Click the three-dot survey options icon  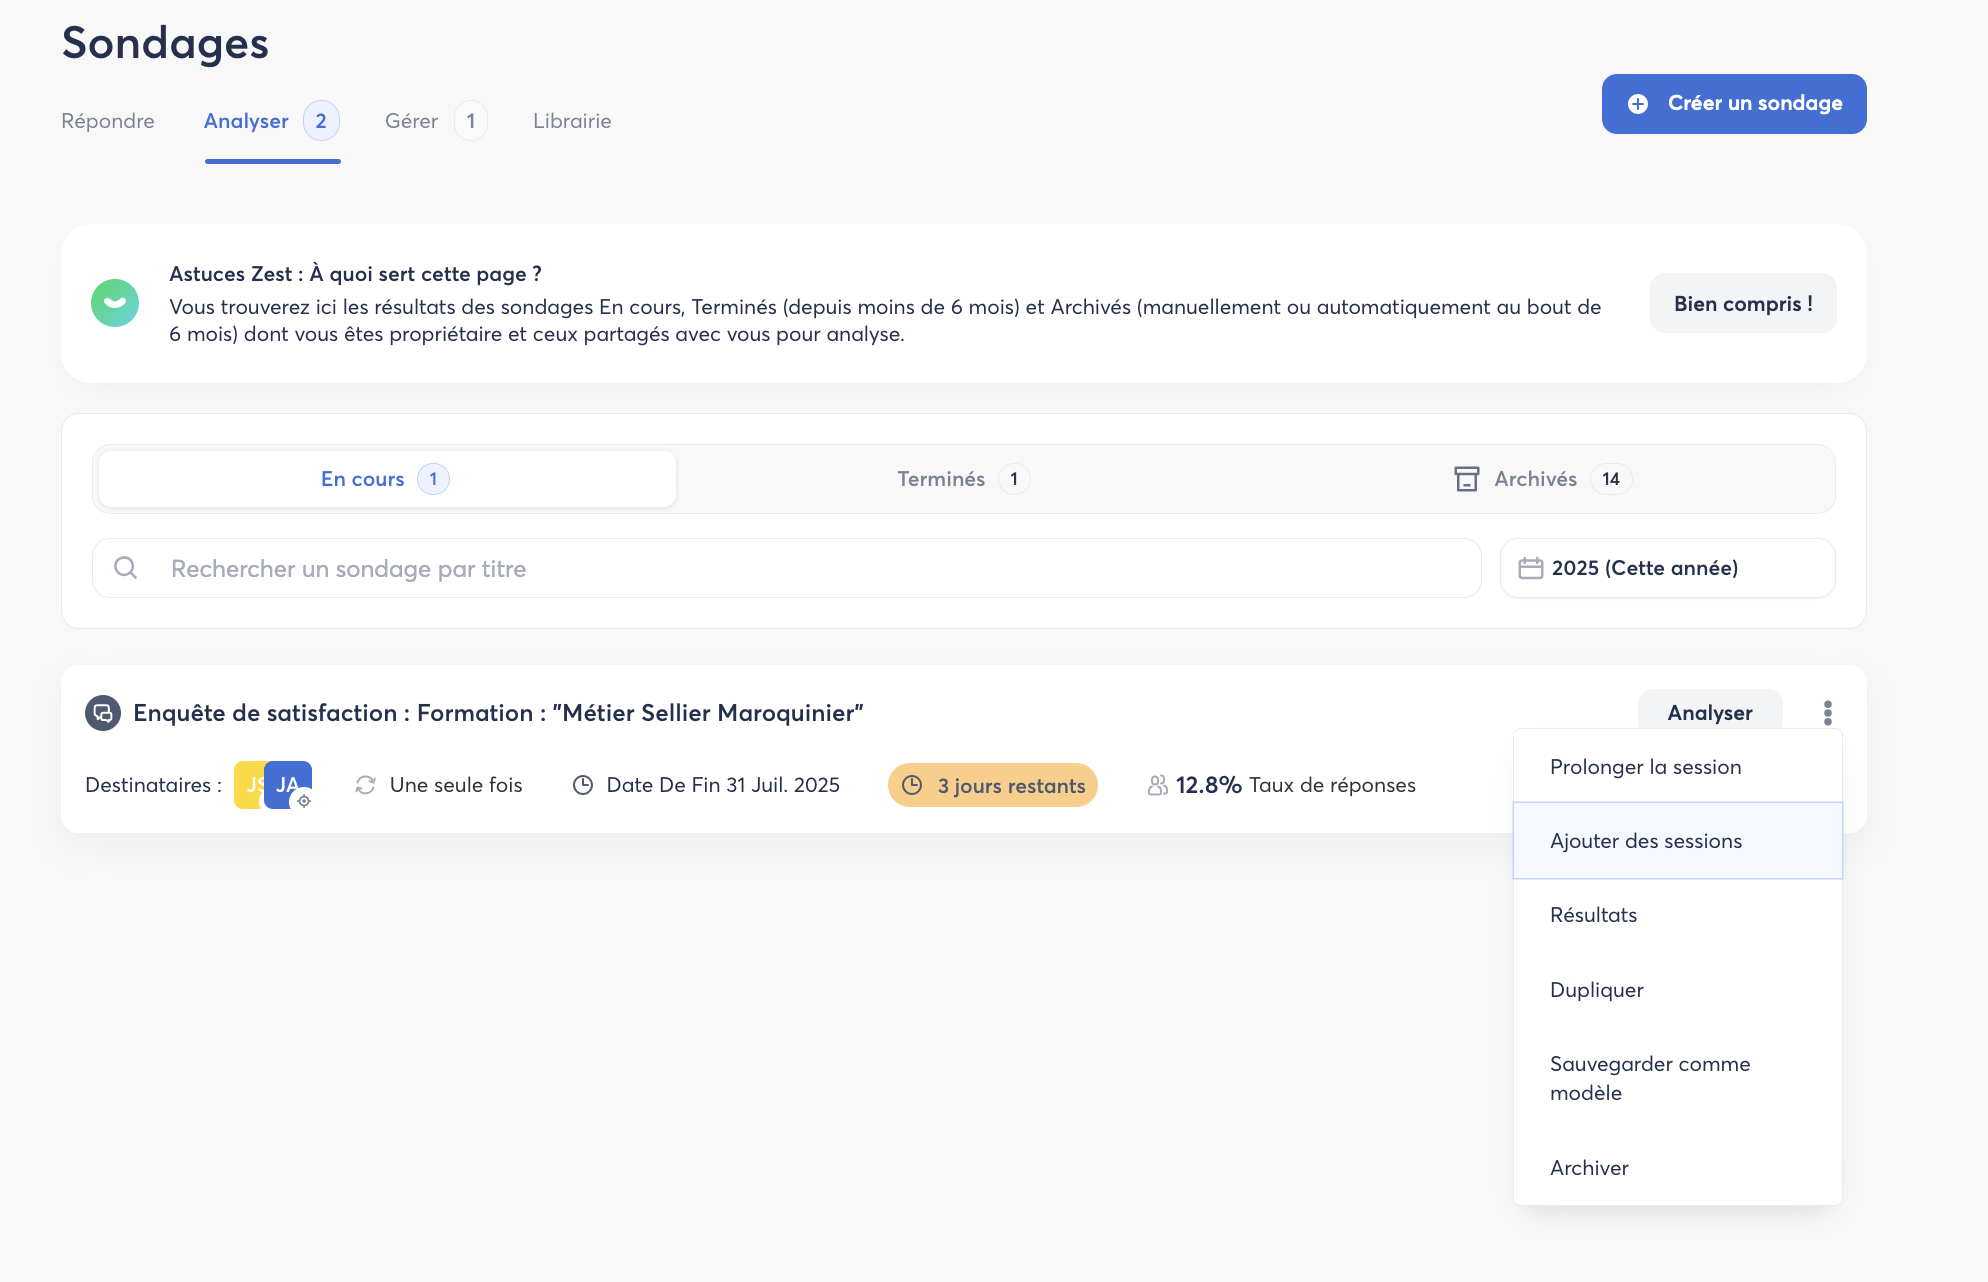click(x=1827, y=713)
